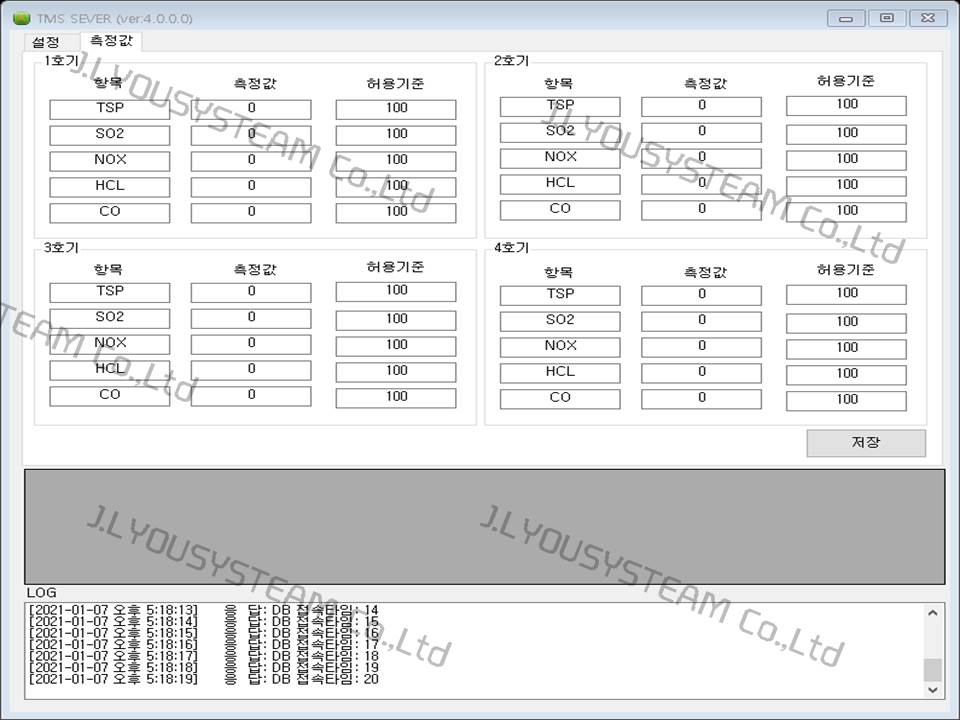Select log entry at 5:18:16

point(203,645)
